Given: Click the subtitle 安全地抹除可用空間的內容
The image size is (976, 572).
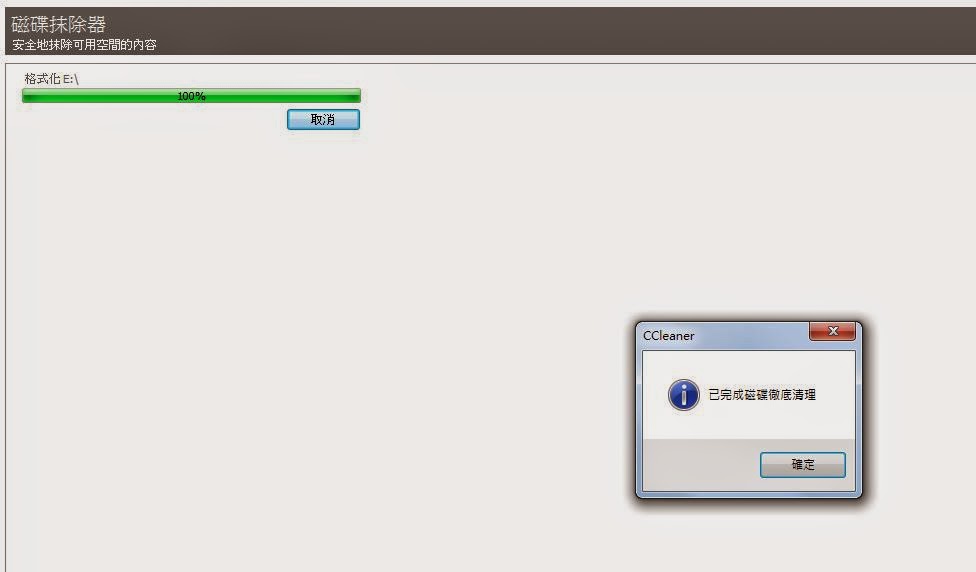Looking at the screenshot, I should pos(84,45).
